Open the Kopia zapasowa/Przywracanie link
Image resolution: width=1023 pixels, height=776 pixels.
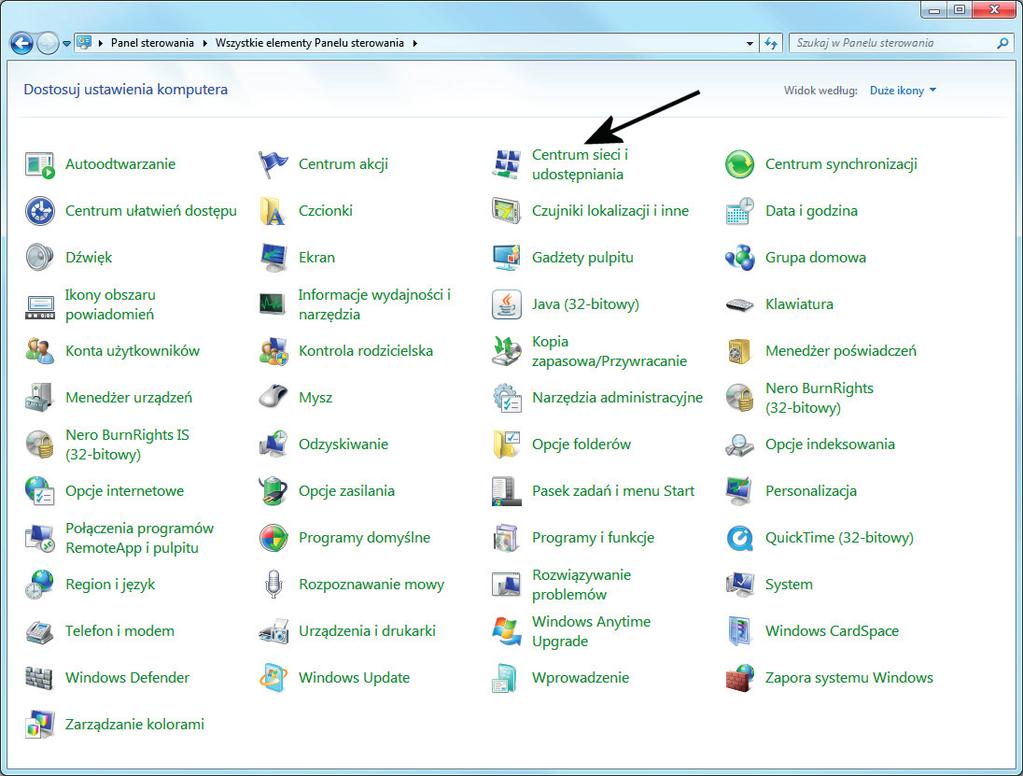click(609, 351)
